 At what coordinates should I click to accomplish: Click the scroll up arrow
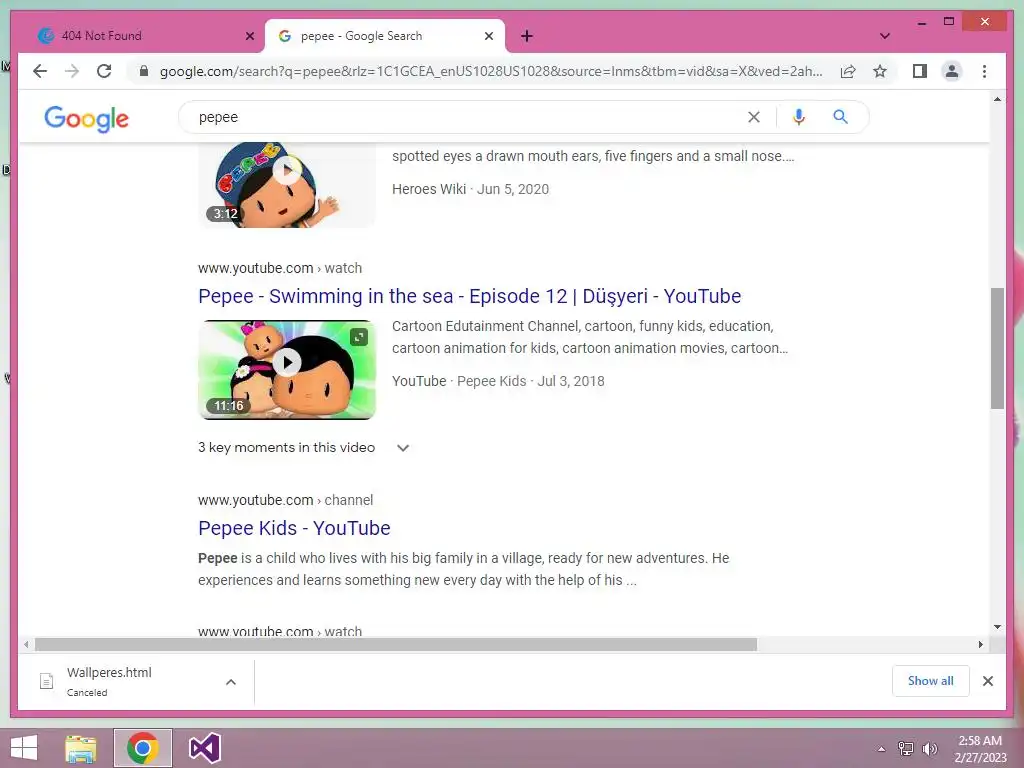[997, 99]
